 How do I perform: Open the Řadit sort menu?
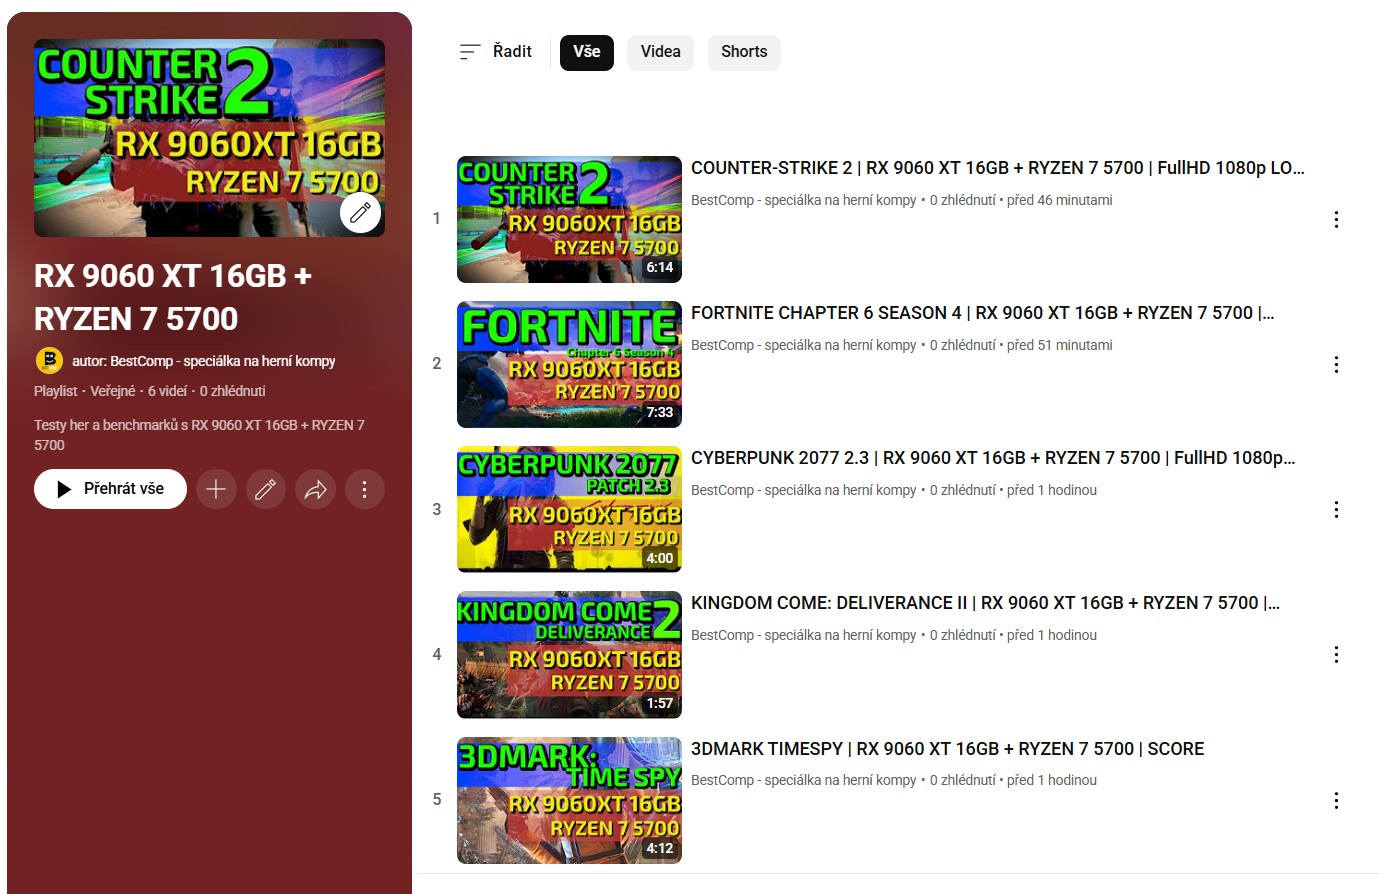495,52
